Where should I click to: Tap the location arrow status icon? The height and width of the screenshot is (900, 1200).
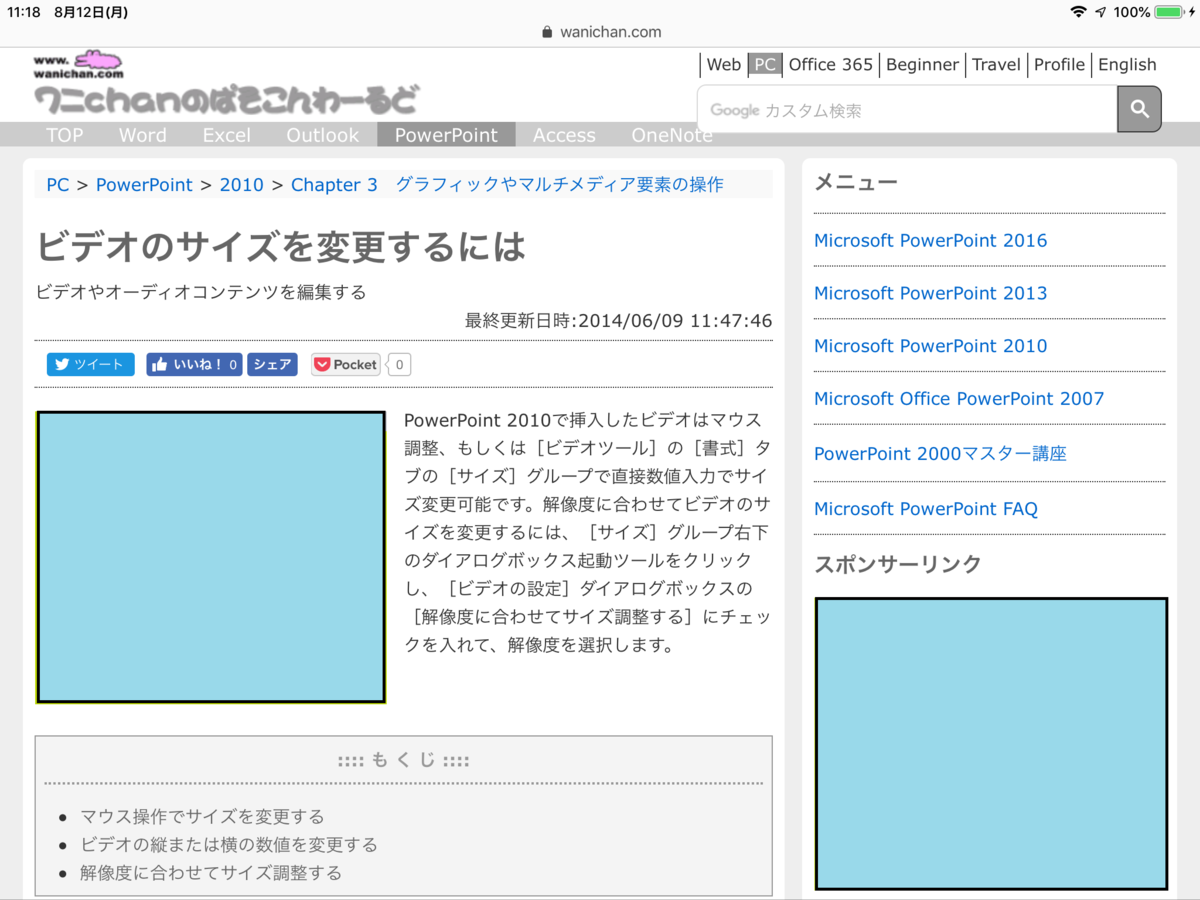pos(1101,12)
